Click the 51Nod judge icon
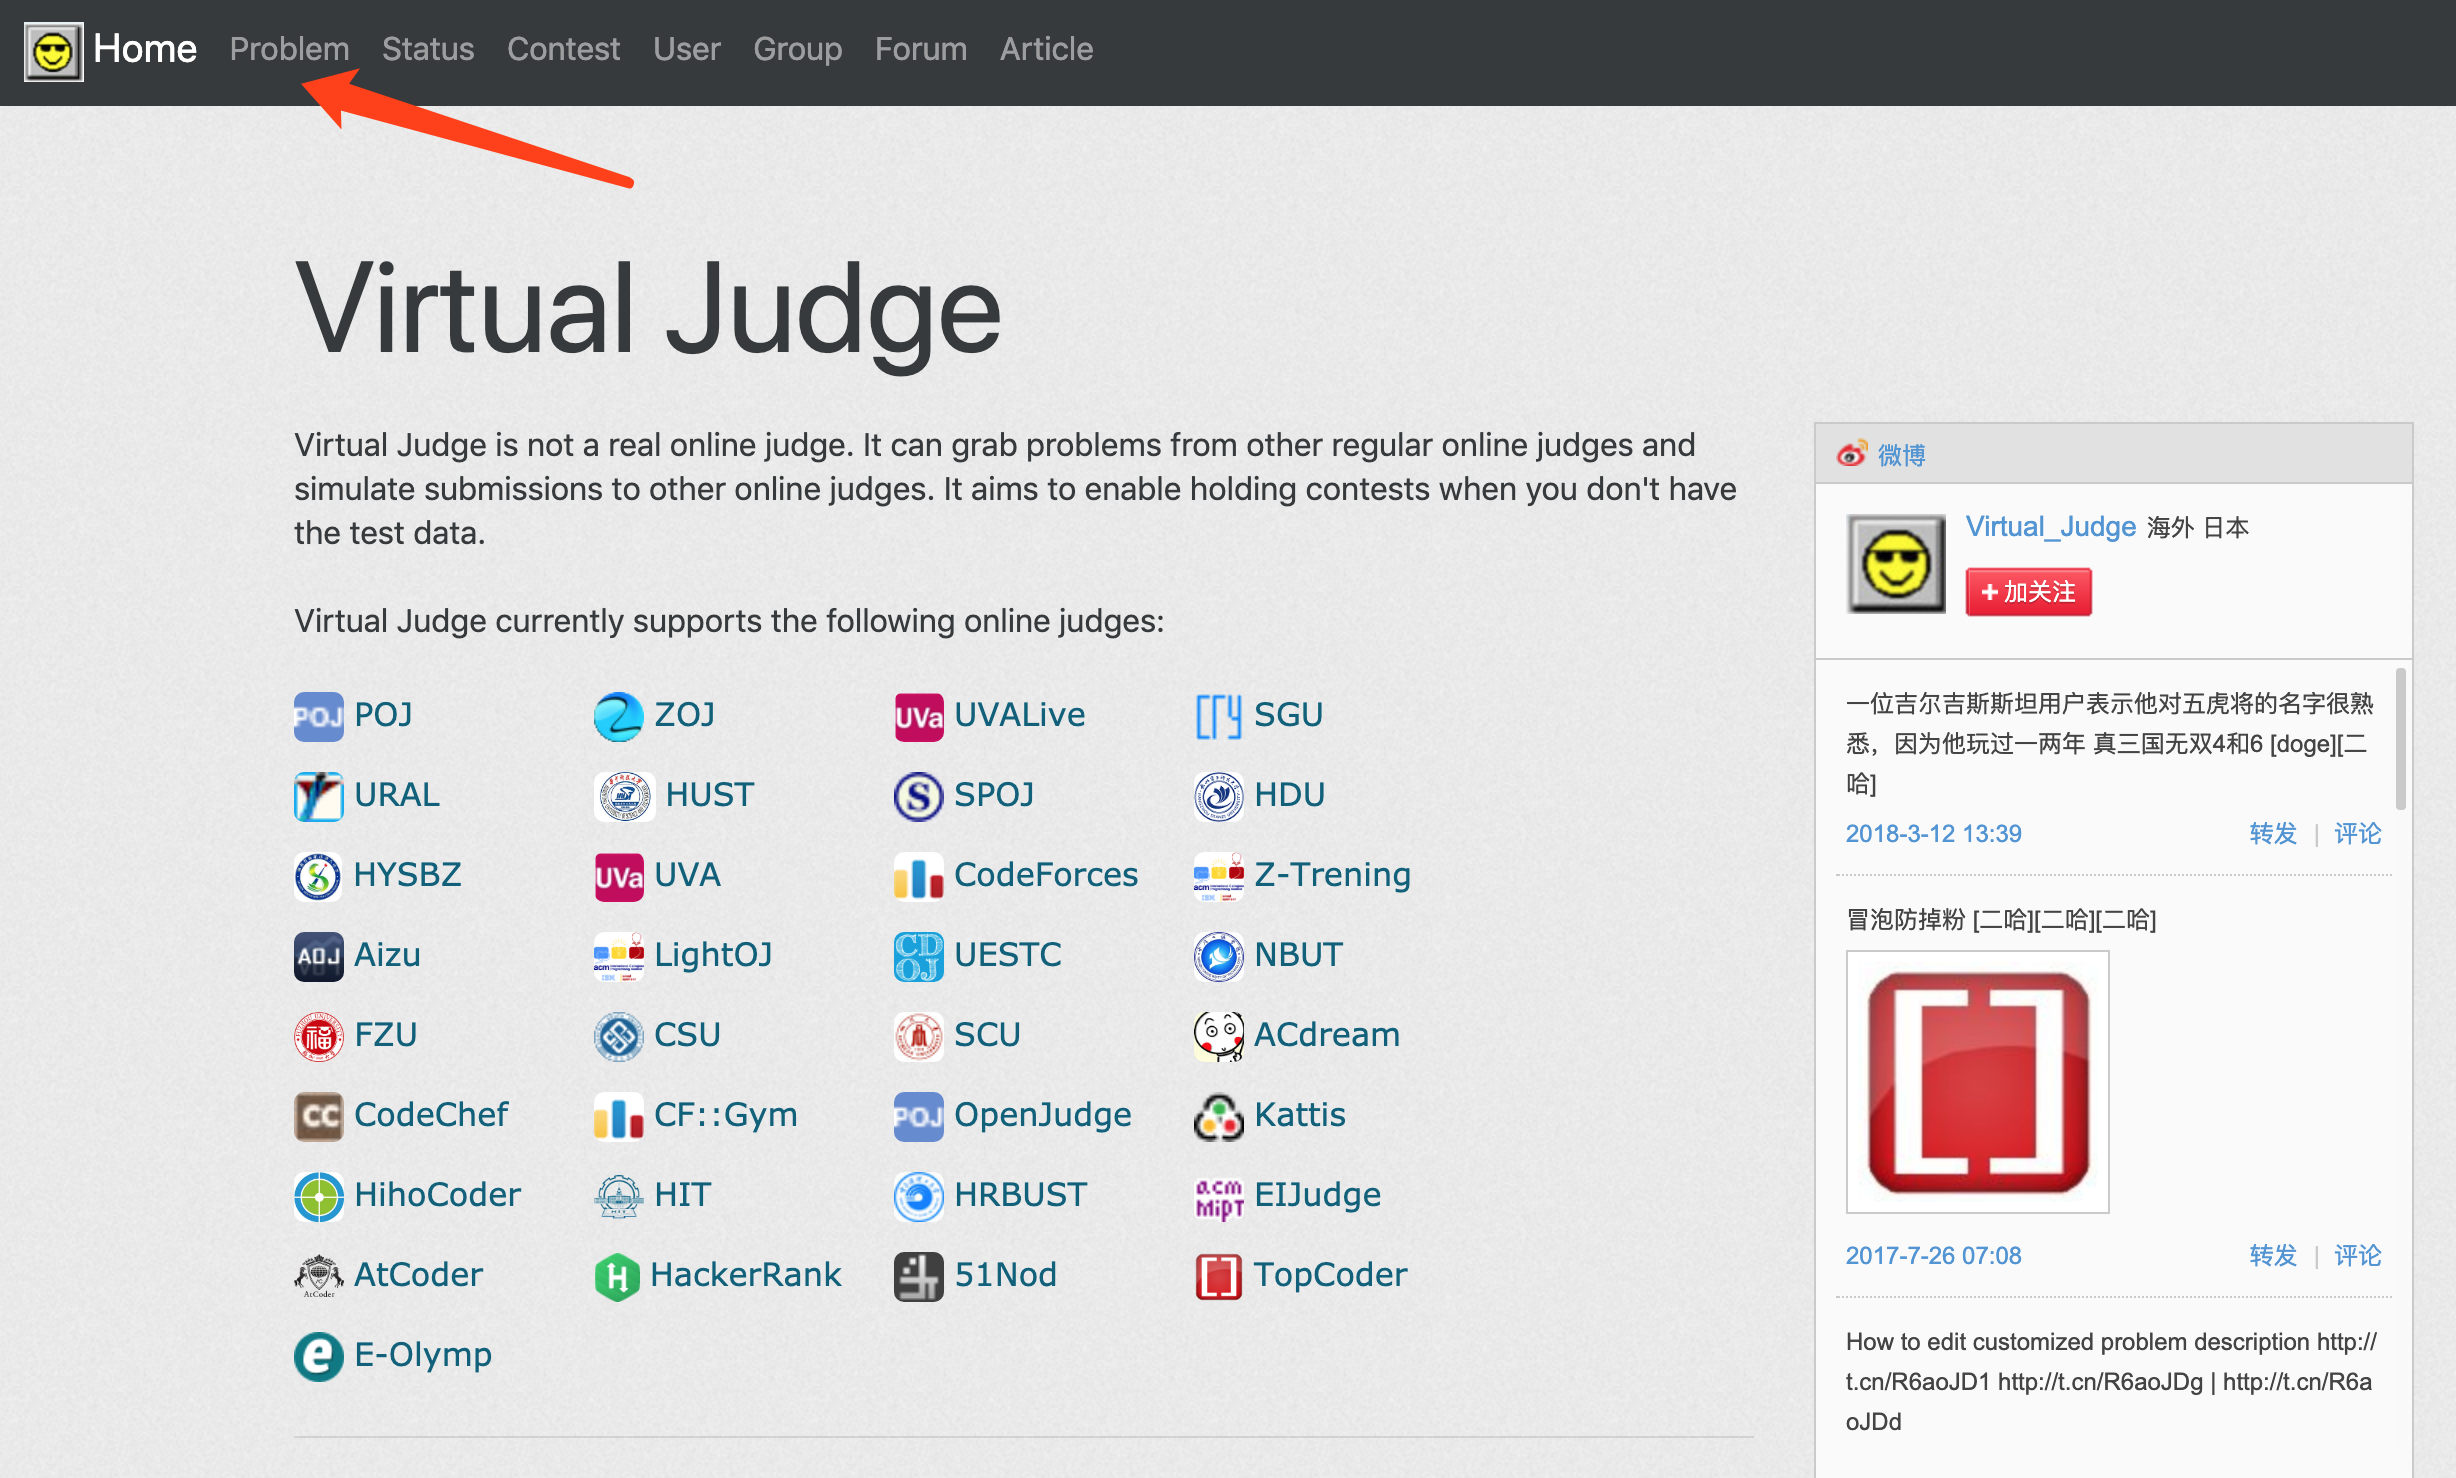Viewport: 2456px width, 1478px height. [919, 1276]
